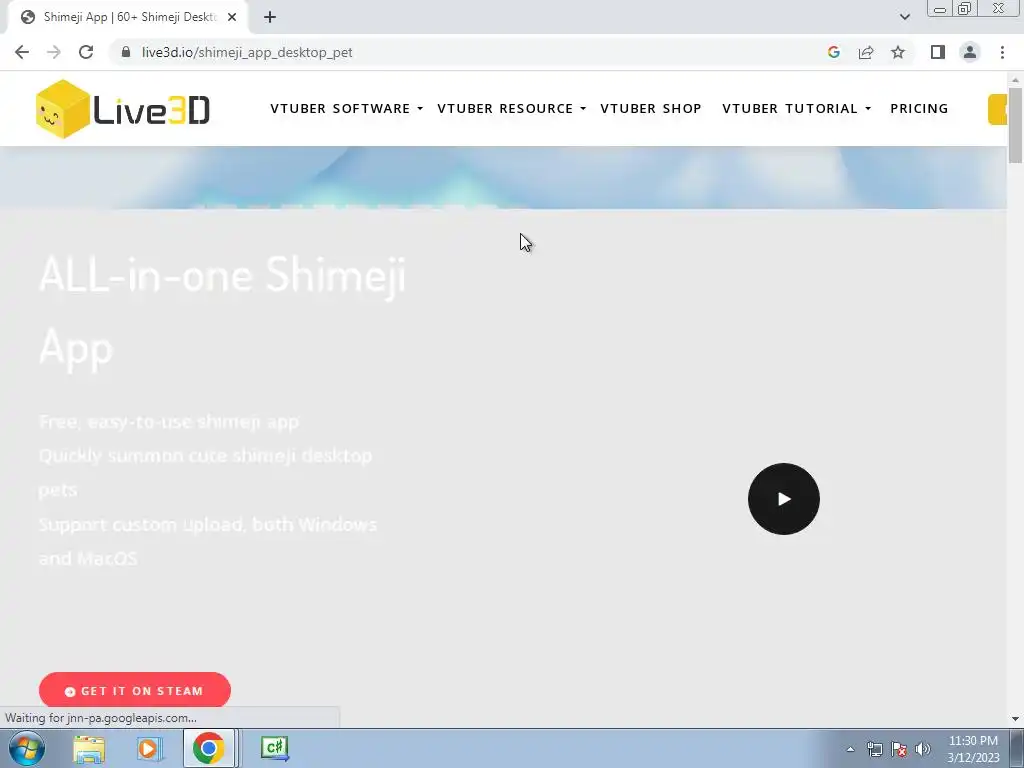The width and height of the screenshot is (1024, 768).
Task: Expand the VTUBER SOFTWARE menu
Action: click(347, 108)
